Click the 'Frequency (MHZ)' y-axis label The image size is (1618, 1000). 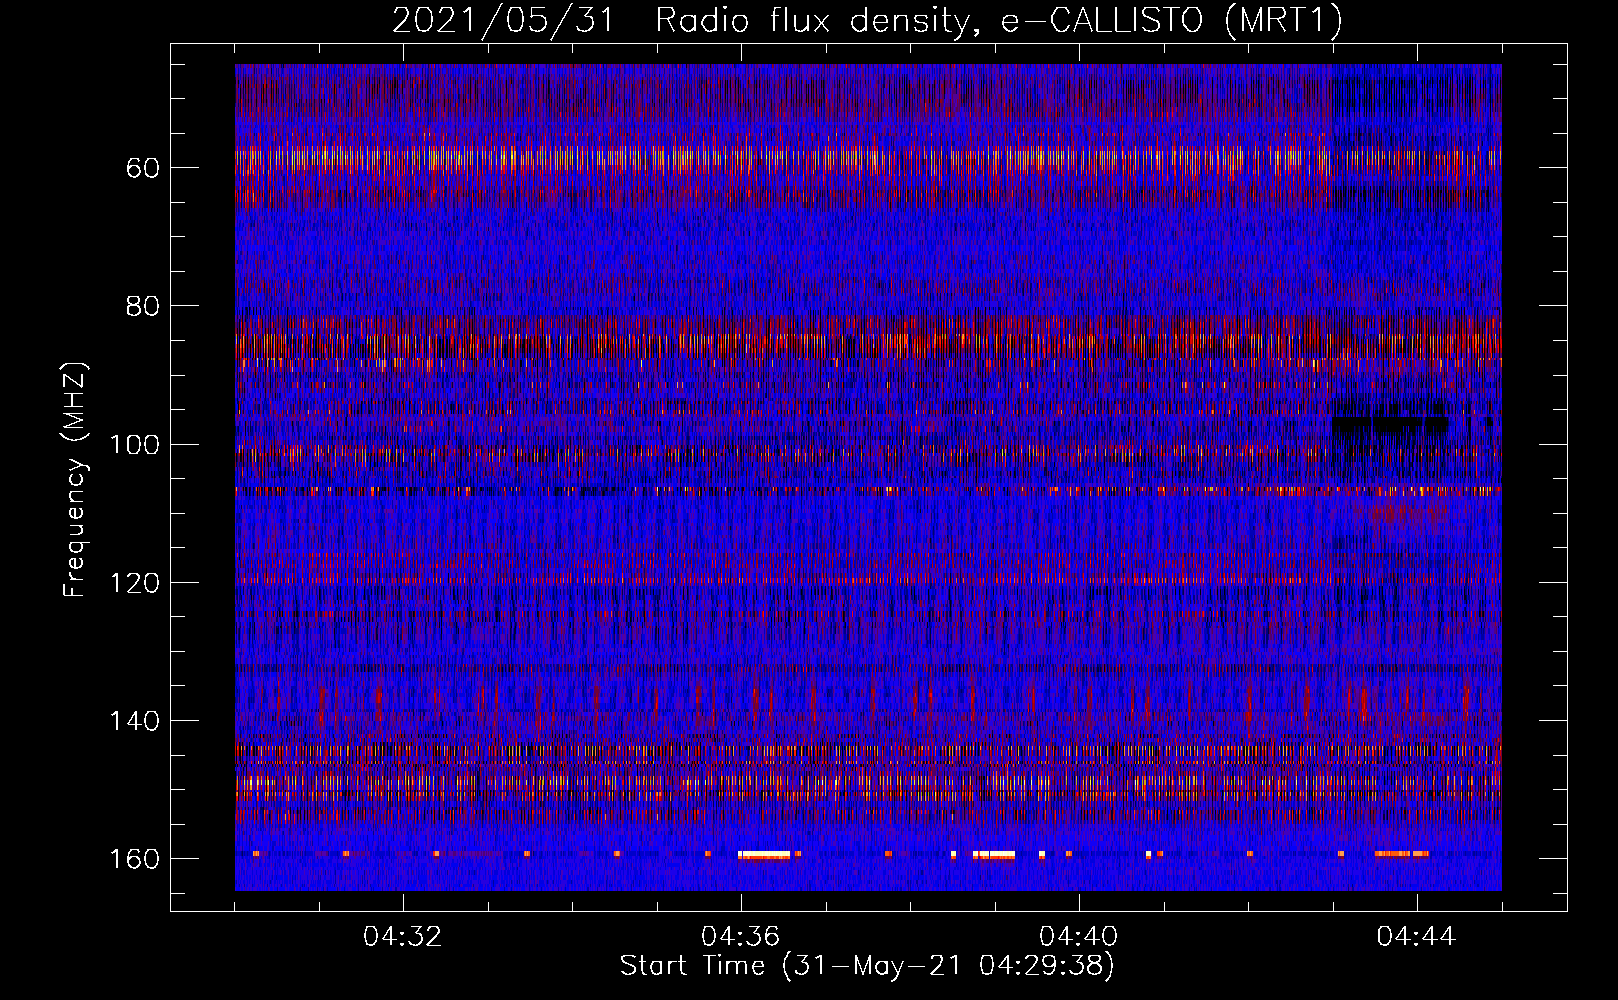75,479
